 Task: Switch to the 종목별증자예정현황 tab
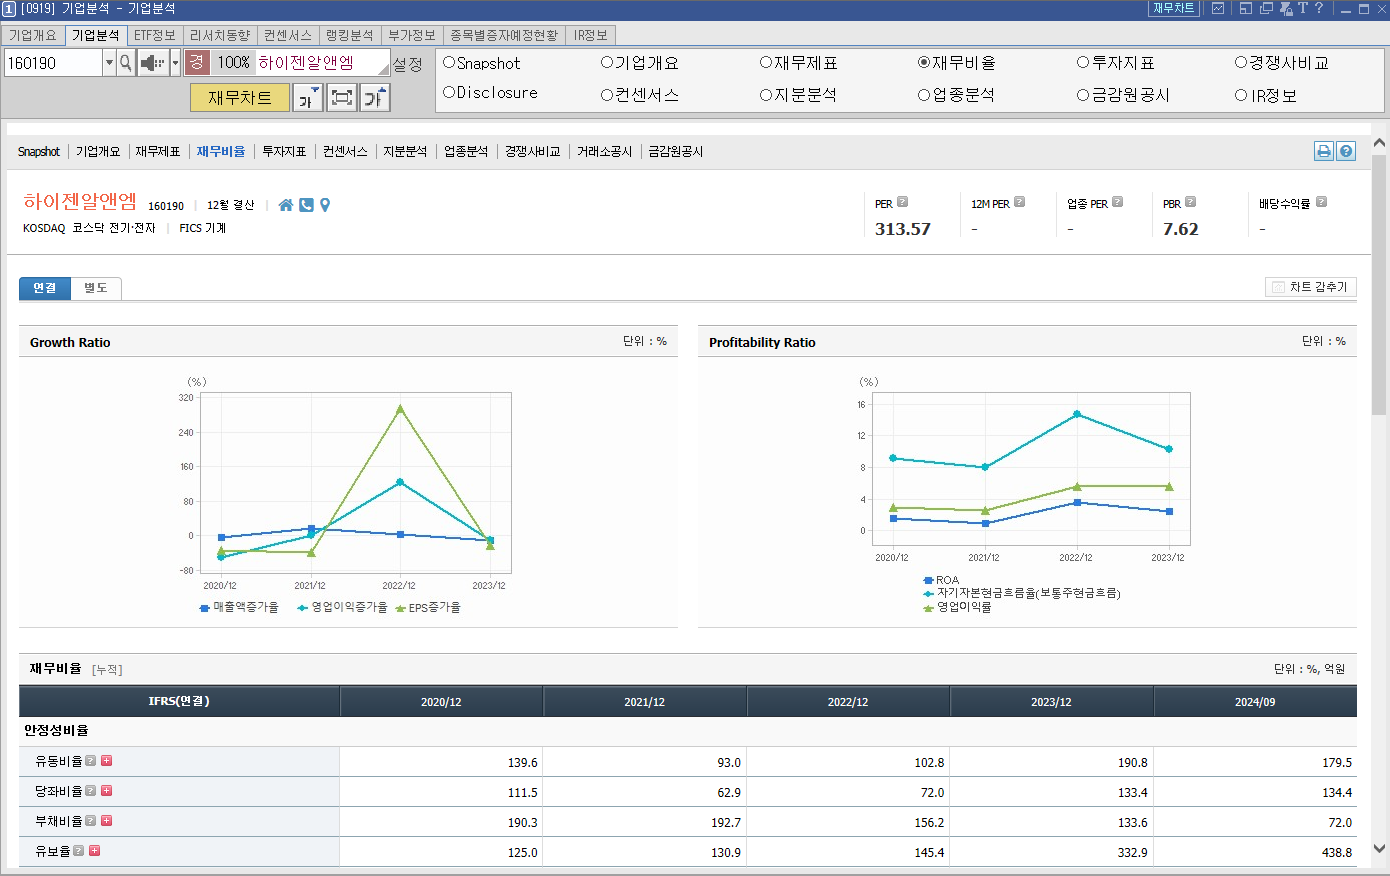[504, 35]
